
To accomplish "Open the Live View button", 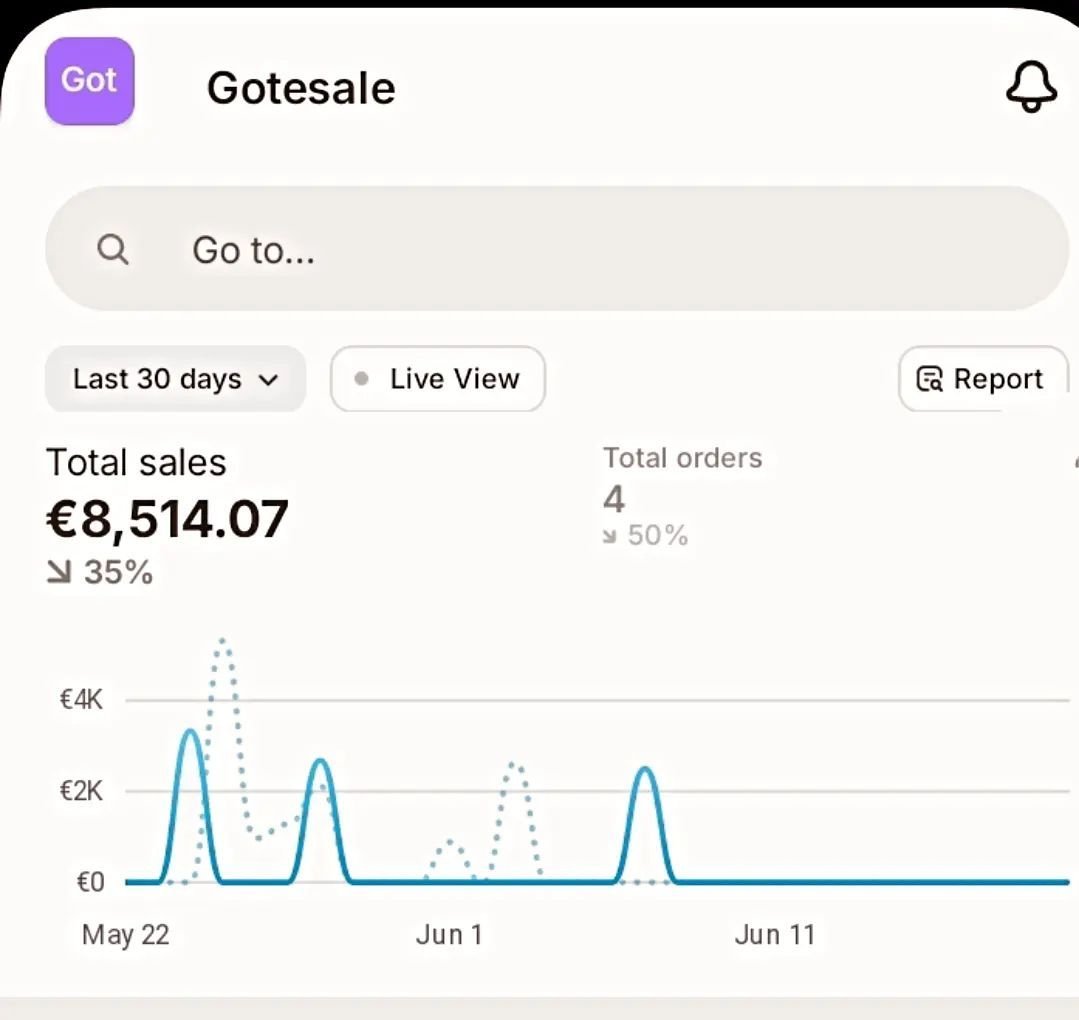I will (x=438, y=379).
